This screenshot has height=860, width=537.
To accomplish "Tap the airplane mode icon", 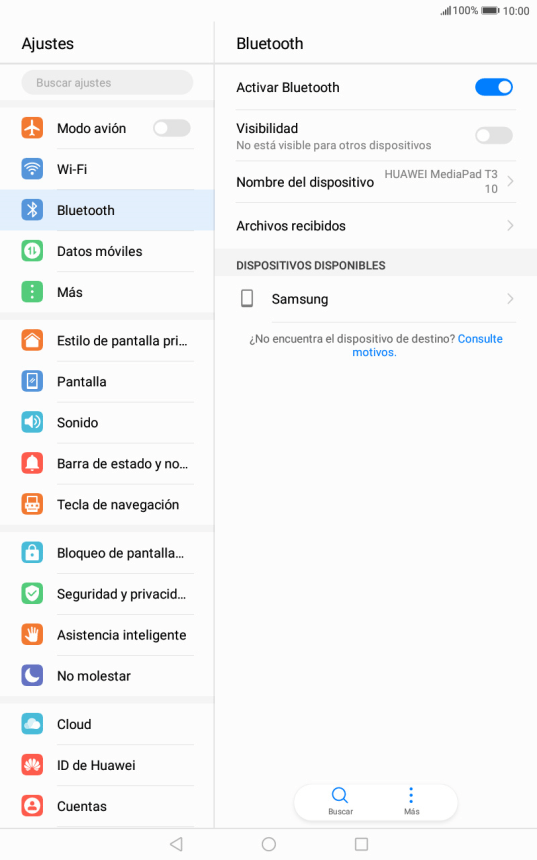I will point(32,128).
